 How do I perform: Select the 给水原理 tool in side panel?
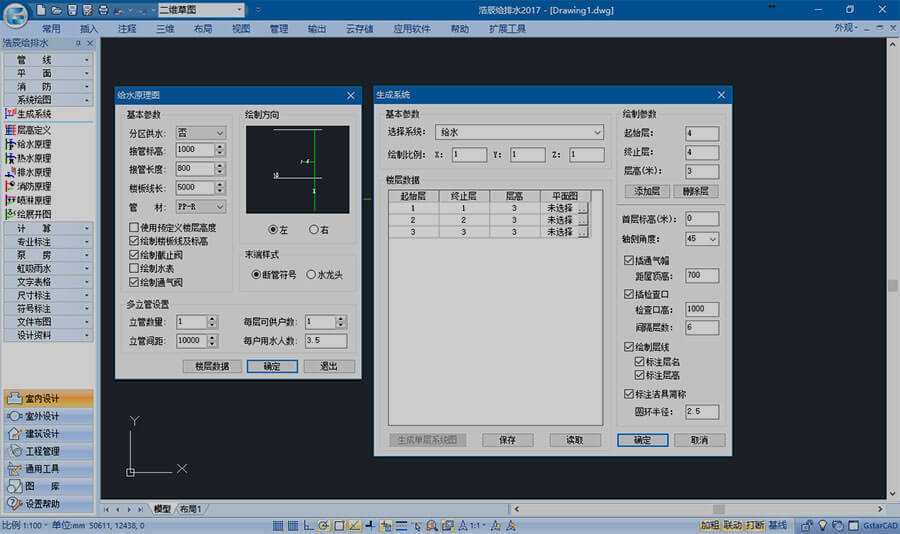35,144
